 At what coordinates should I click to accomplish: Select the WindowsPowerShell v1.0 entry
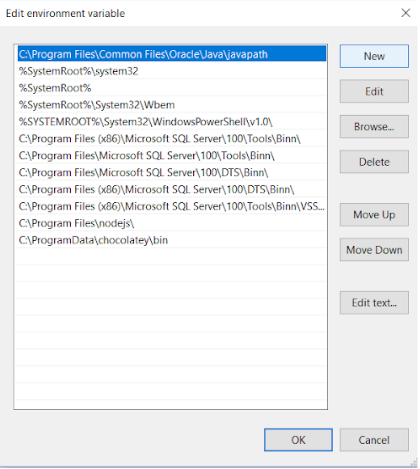tap(171, 122)
